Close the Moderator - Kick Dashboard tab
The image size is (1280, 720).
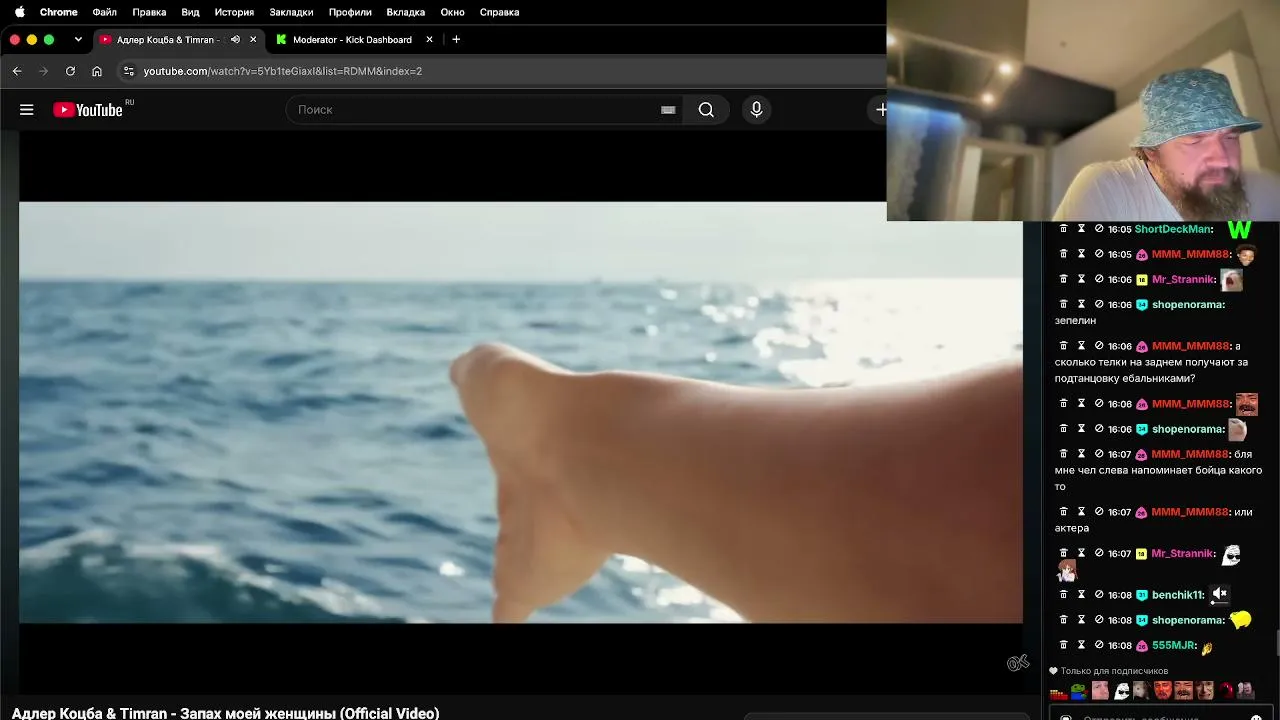[x=429, y=39]
